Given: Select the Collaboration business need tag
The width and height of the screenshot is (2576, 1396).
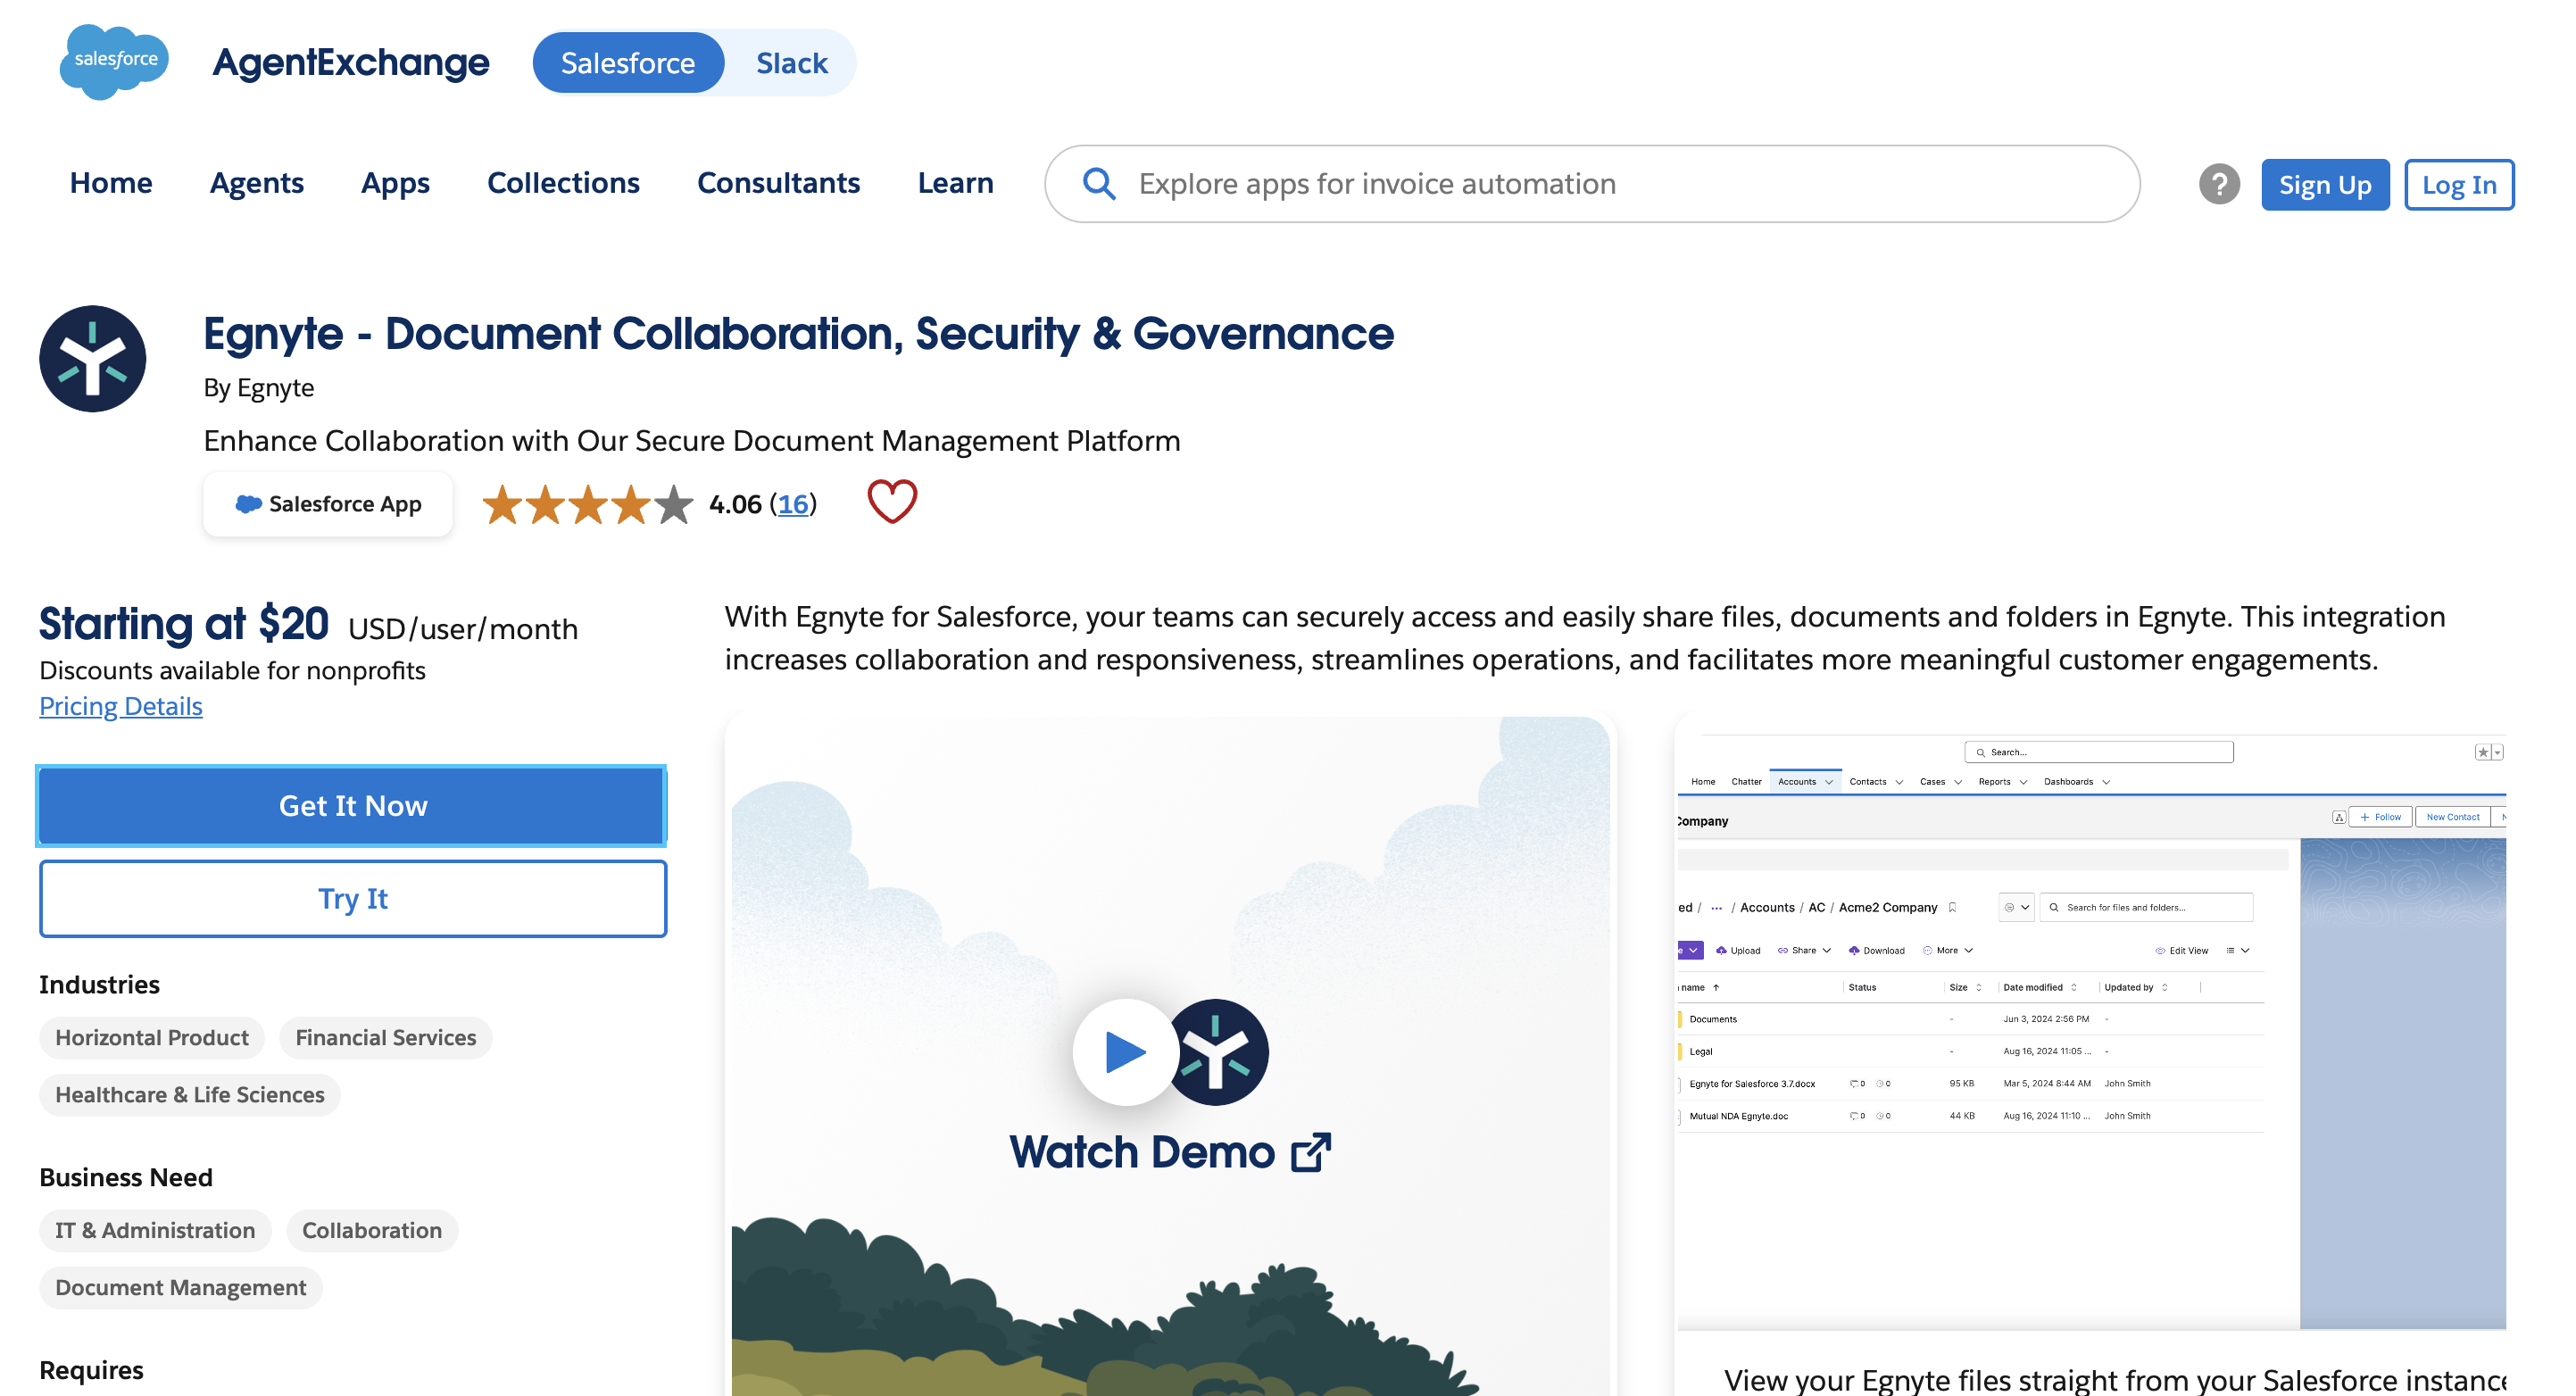Looking at the screenshot, I should point(372,1231).
